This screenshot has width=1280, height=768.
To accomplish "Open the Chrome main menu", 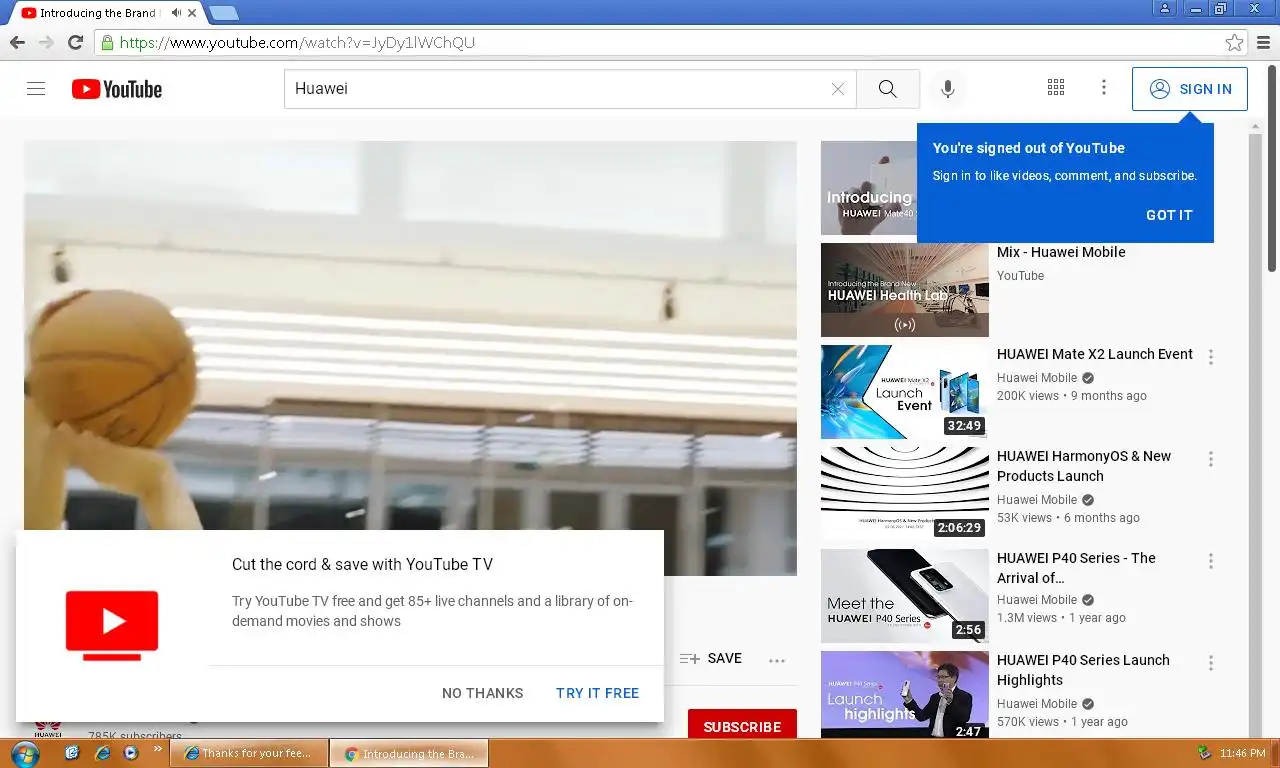I will coord(1264,43).
